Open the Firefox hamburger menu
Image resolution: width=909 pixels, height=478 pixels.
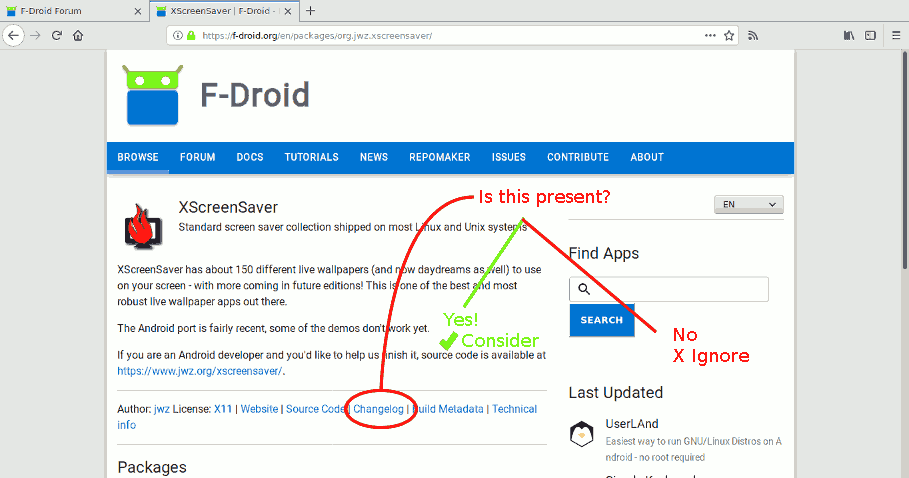896,35
